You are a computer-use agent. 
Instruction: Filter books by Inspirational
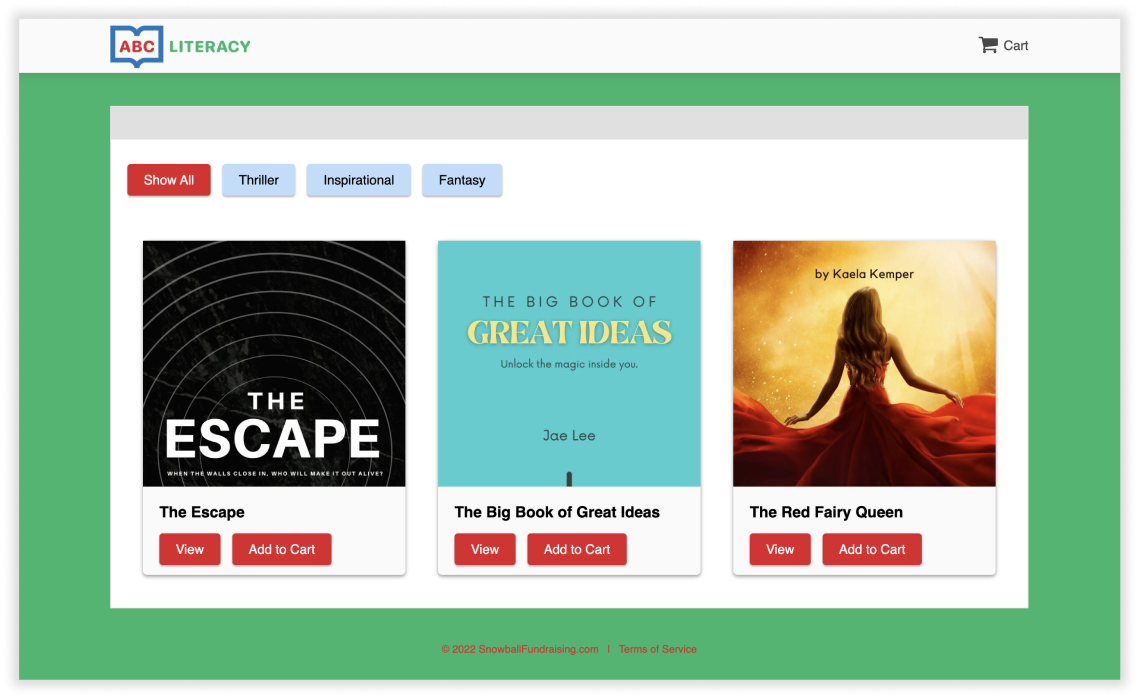[359, 180]
